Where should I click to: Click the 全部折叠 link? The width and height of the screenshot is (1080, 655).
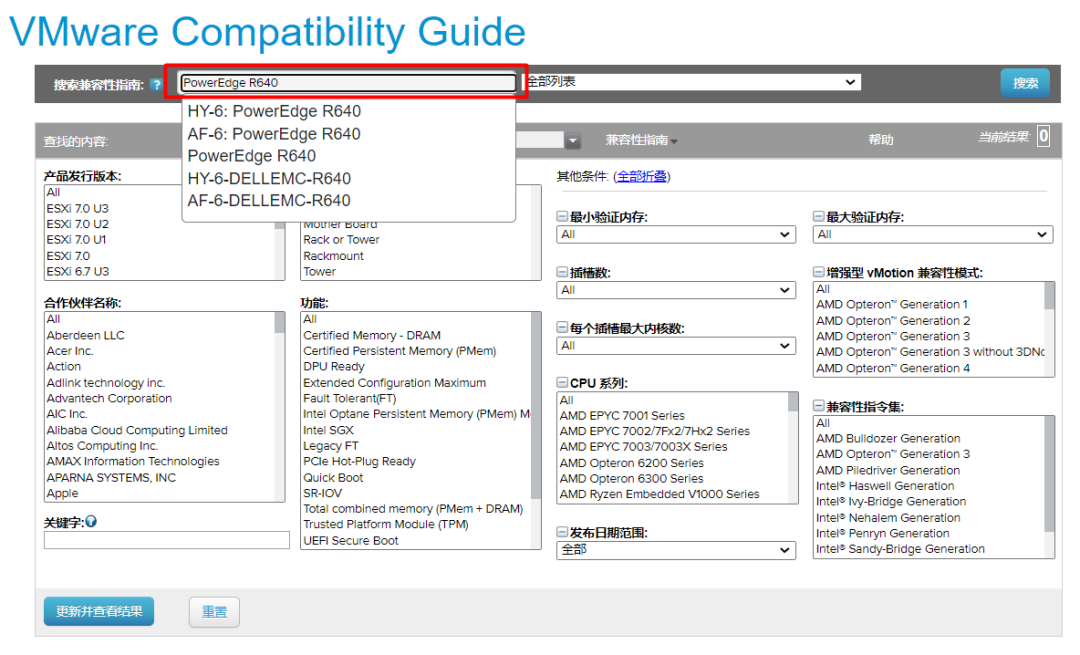click(x=642, y=177)
